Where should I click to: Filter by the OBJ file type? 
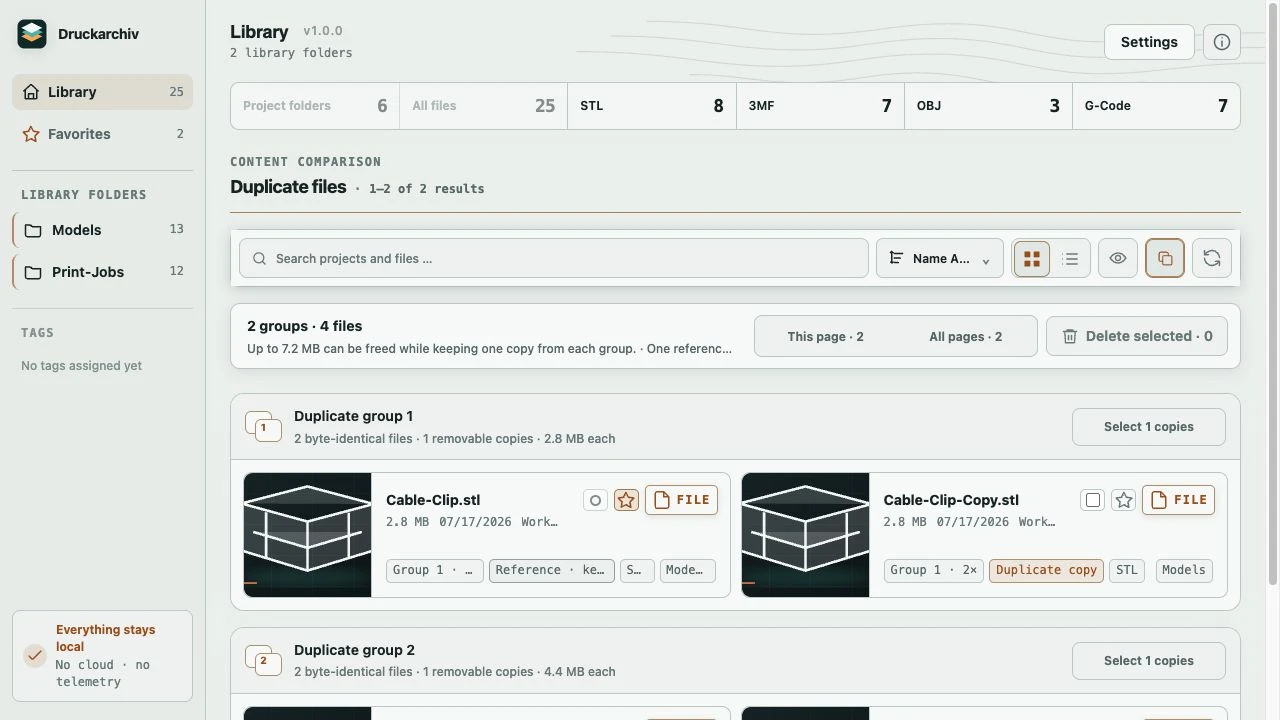point(988,106)
